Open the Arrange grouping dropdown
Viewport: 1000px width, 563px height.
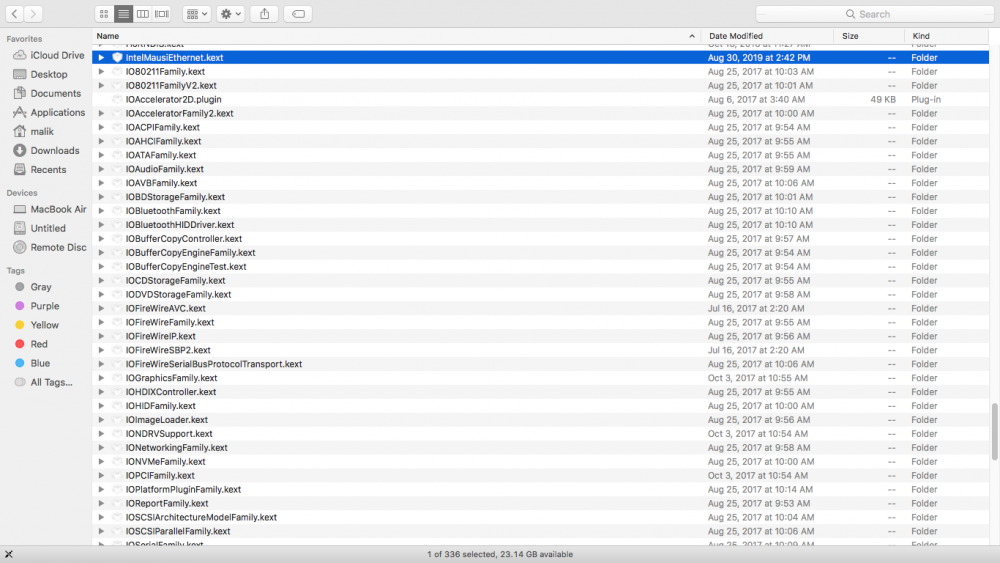197,14
